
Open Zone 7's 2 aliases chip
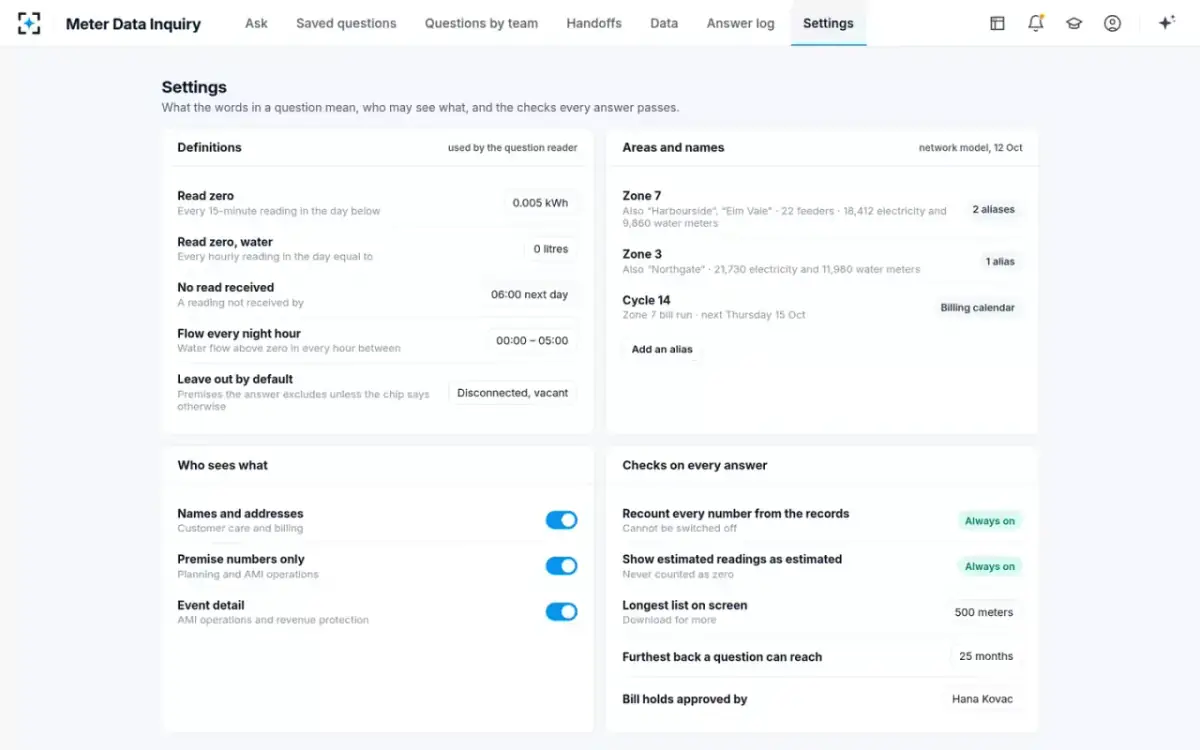[993, 210]
